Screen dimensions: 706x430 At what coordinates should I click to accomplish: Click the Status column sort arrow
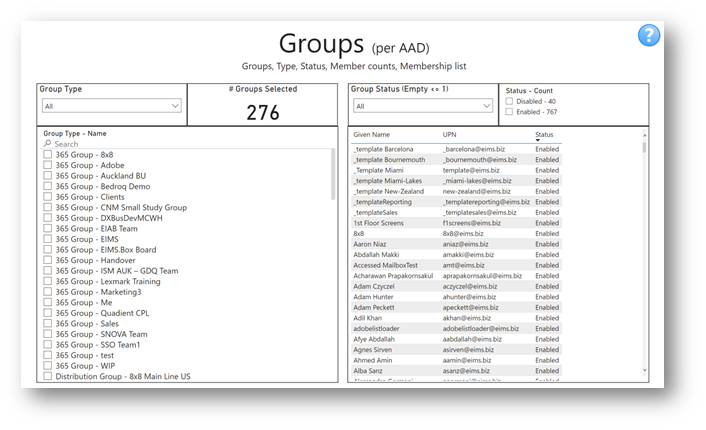538,140
